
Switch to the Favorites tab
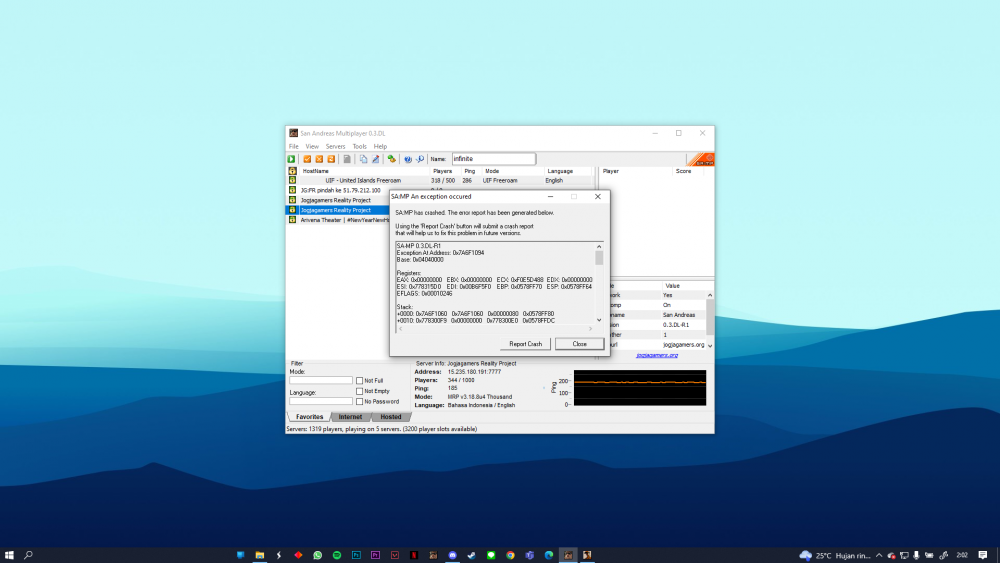pos(310,416)
